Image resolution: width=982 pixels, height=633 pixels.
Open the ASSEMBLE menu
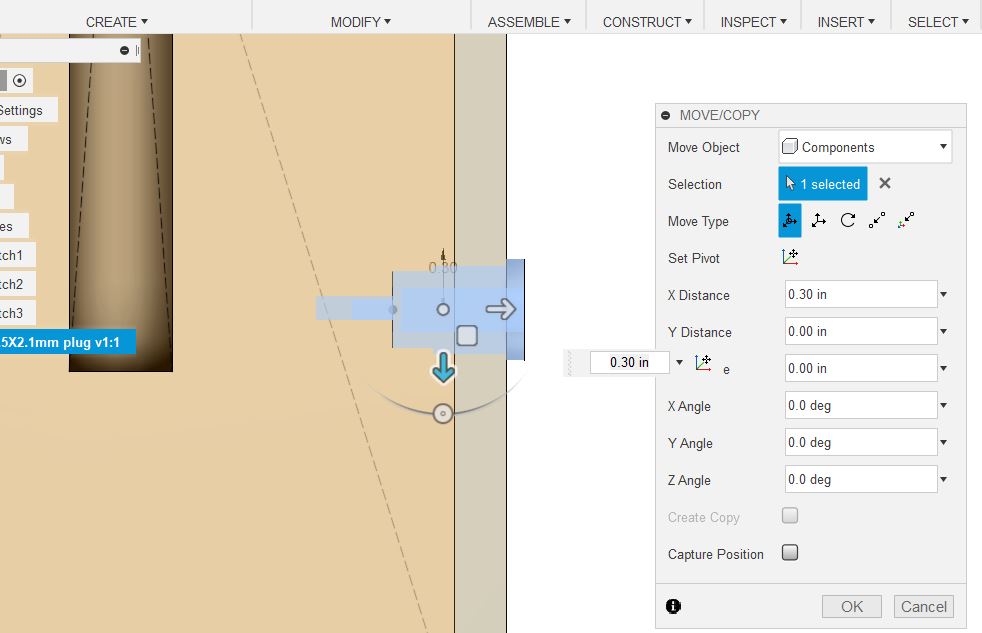(529, 22)
